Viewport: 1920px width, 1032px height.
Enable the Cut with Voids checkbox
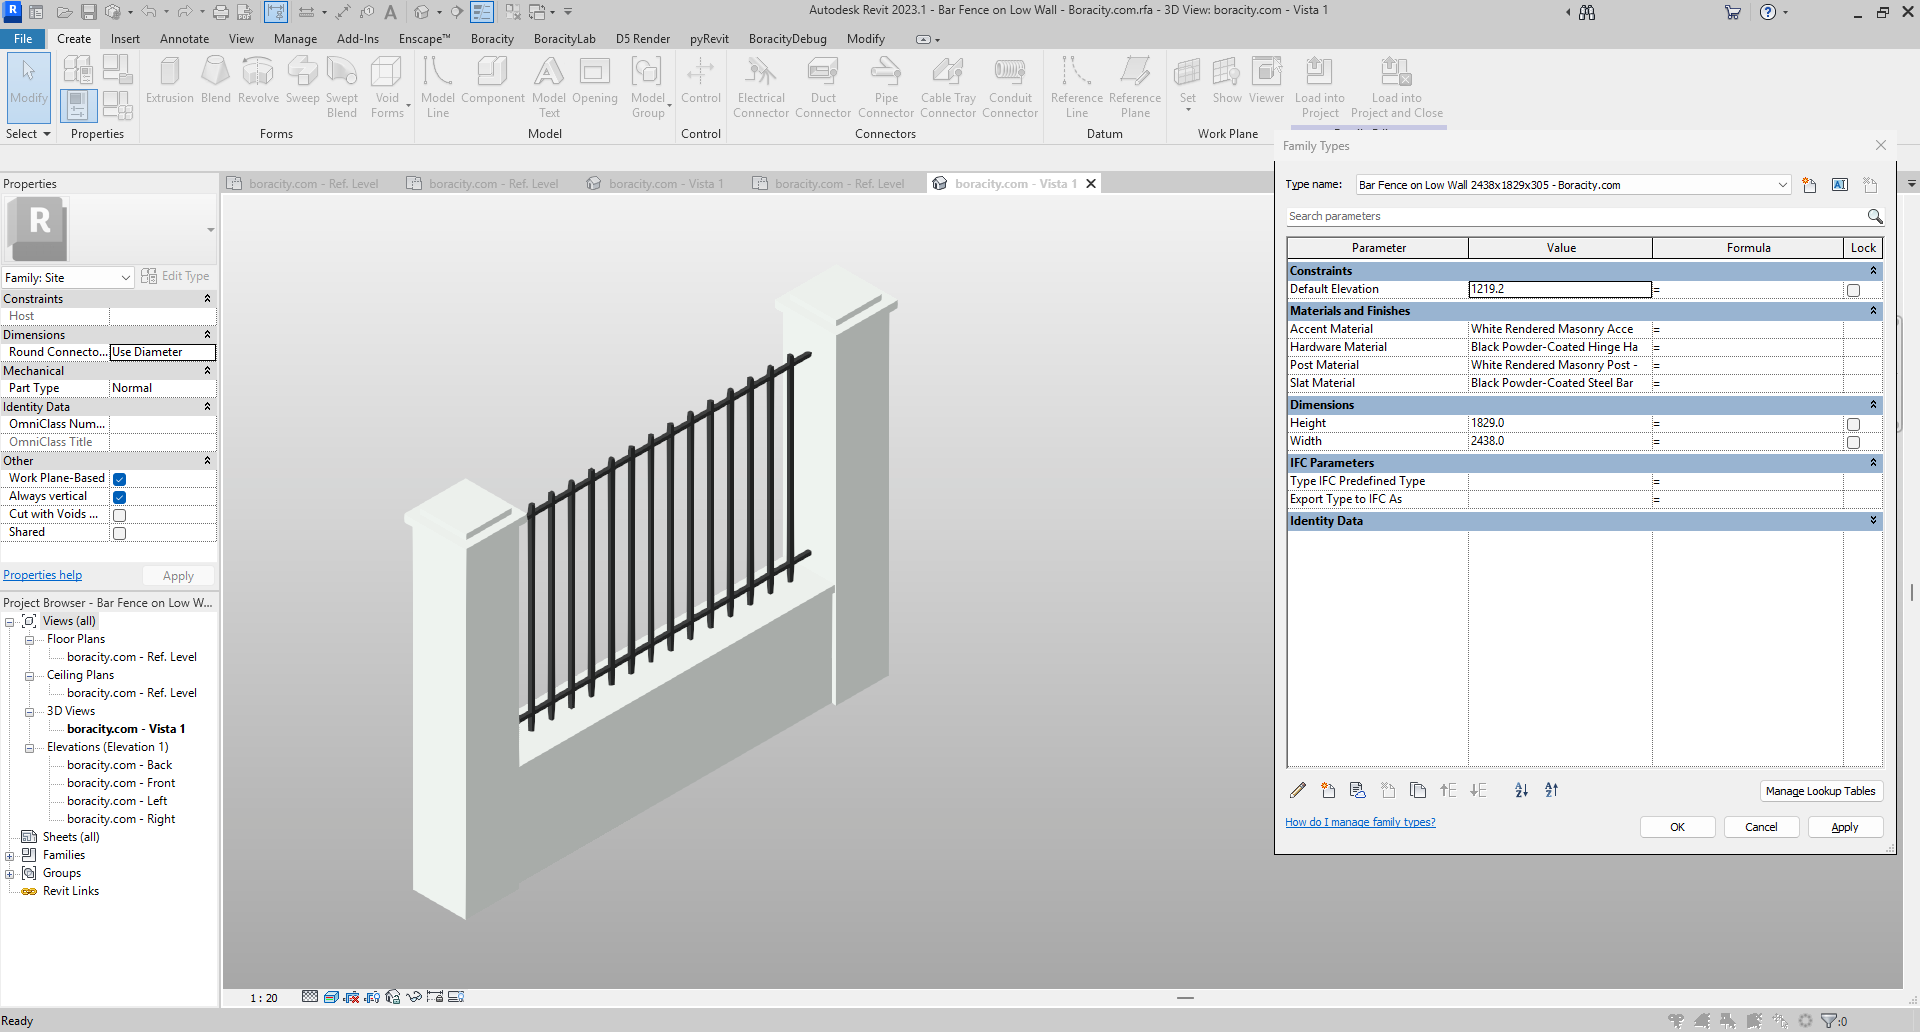pyautogui.click(x=119, y=515)
